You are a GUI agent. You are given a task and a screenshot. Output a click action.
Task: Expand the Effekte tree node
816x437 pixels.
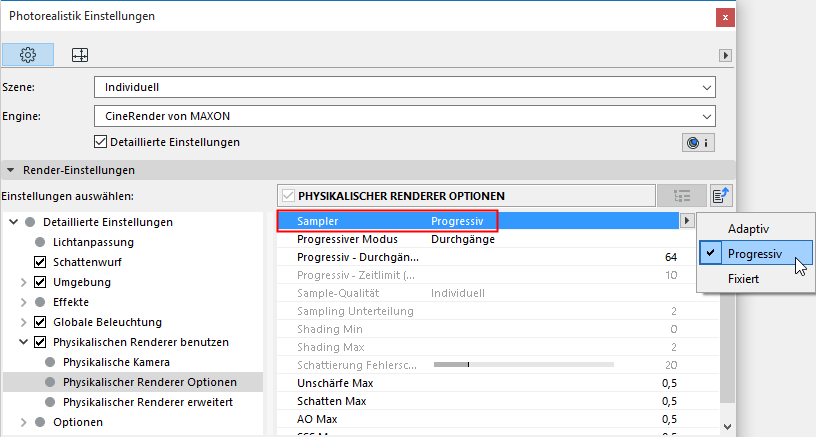23,302
